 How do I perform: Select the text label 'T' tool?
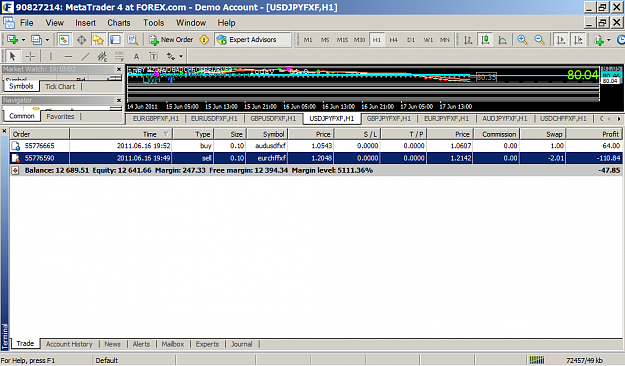153,56
